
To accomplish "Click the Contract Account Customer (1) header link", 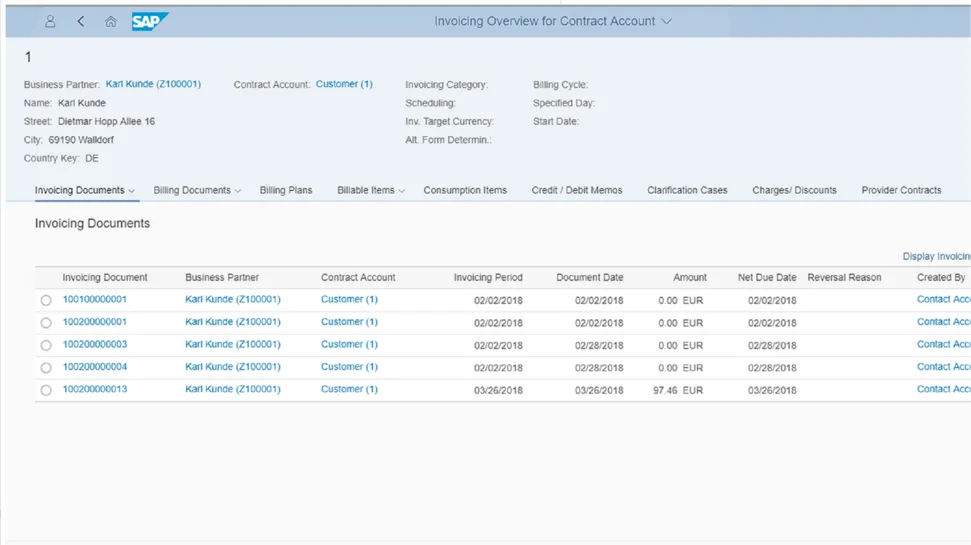I will pyautogui.click(x=344, y=85).
